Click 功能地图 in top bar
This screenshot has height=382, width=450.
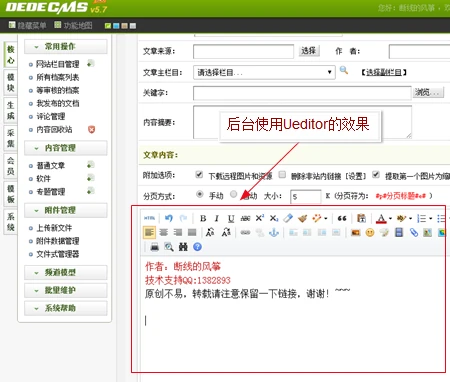pos(73,25)
